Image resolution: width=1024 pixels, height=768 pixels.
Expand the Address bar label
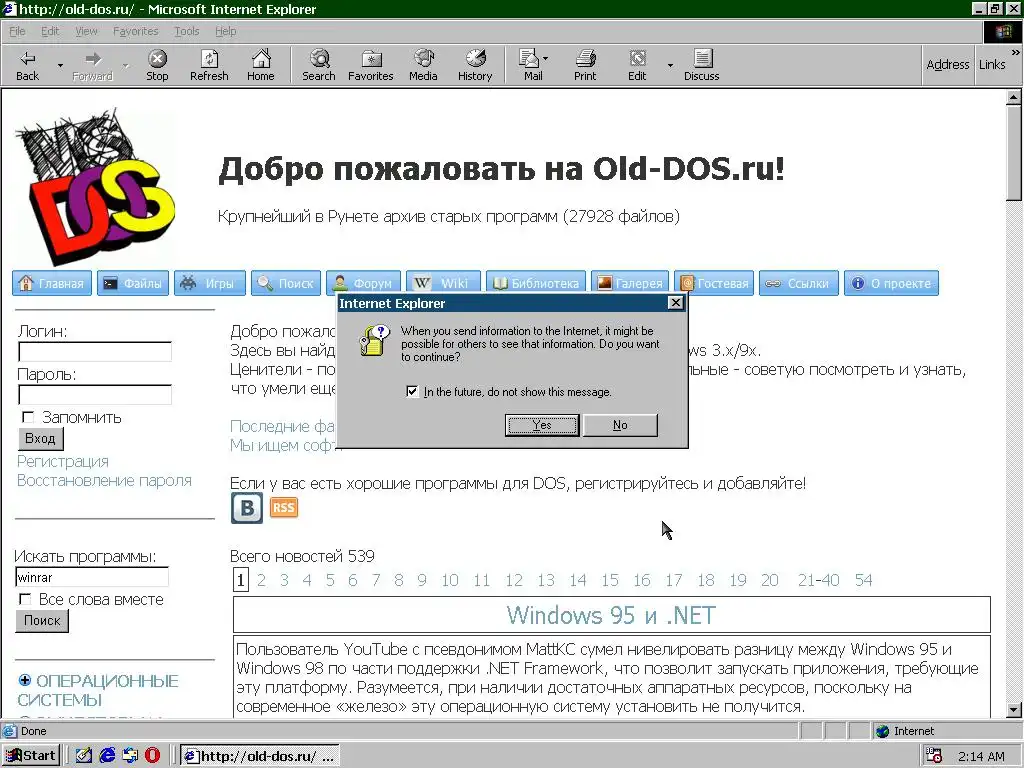948,64
